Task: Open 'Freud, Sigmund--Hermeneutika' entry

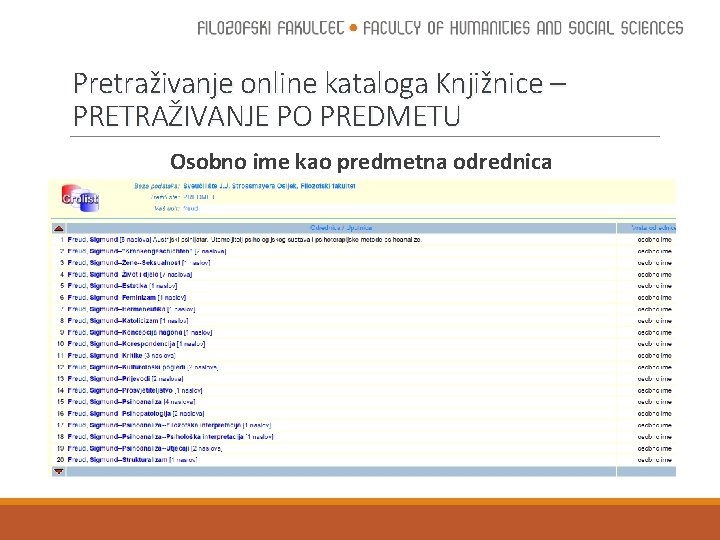Action: click(131, 309)
